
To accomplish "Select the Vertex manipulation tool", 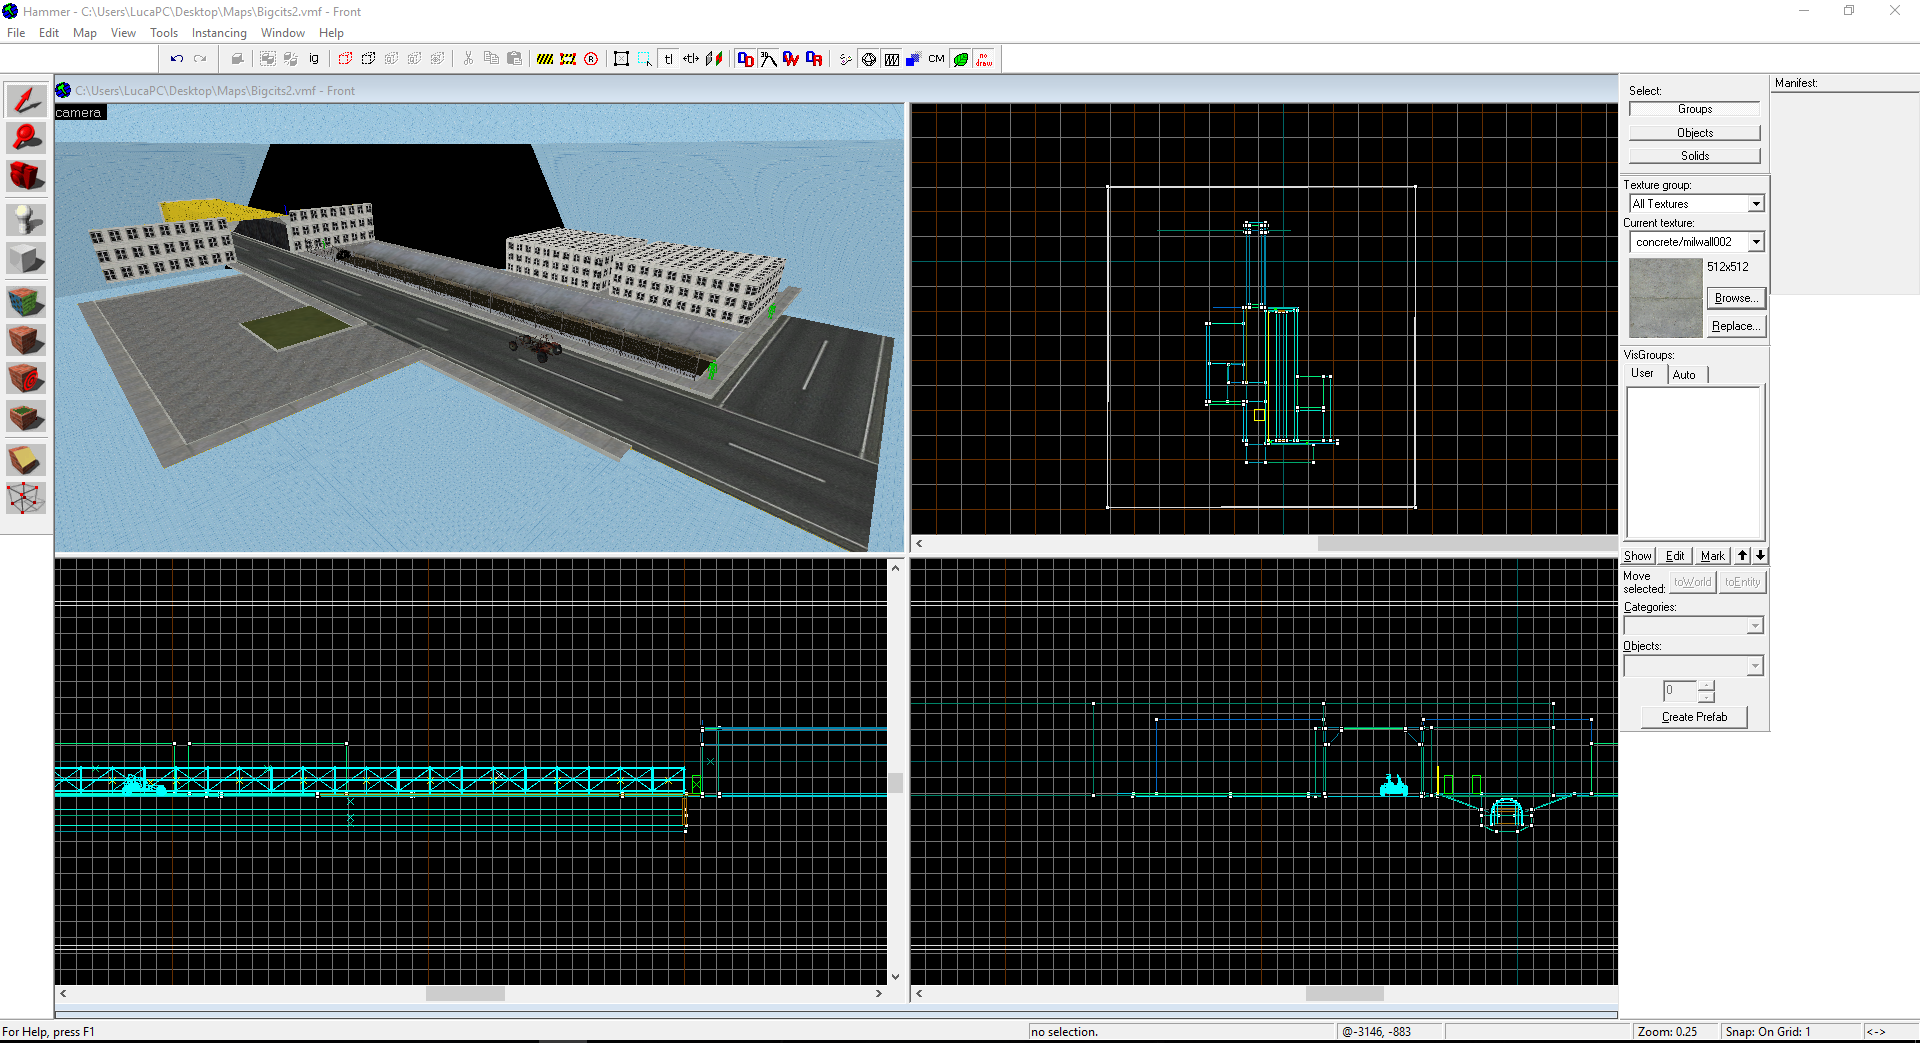I will tap(26, 498).
